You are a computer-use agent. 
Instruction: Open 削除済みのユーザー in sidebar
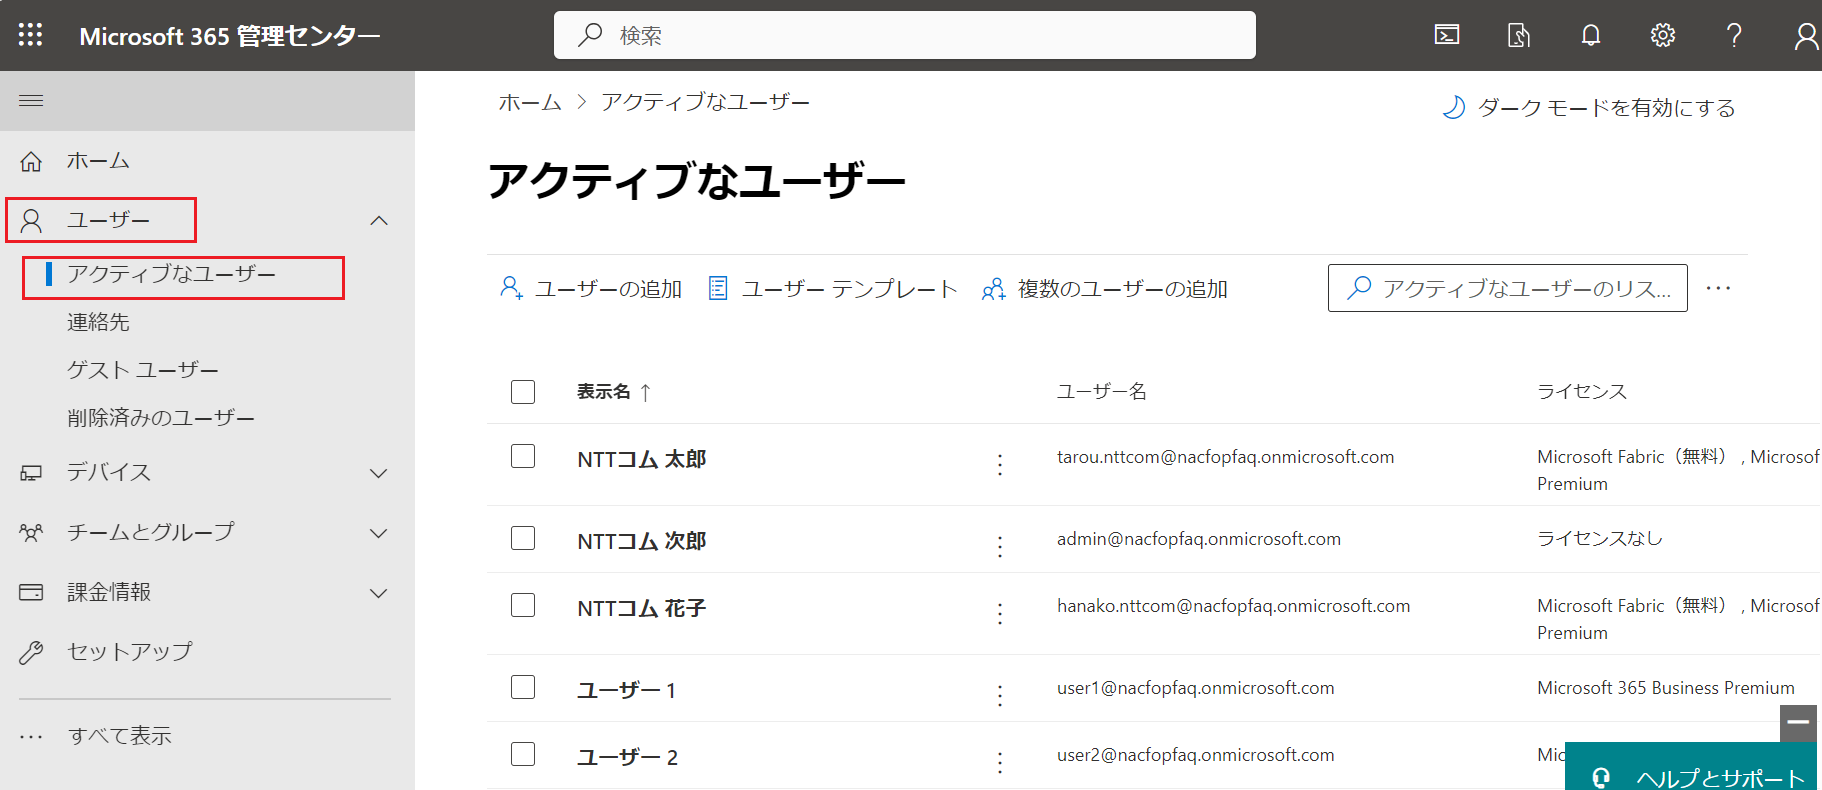pyautogui.click(x=161, y=418)
